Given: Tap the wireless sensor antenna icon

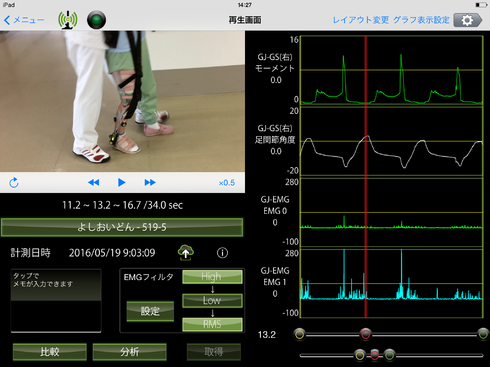Looking at the screenshot, I should point(68,20).
